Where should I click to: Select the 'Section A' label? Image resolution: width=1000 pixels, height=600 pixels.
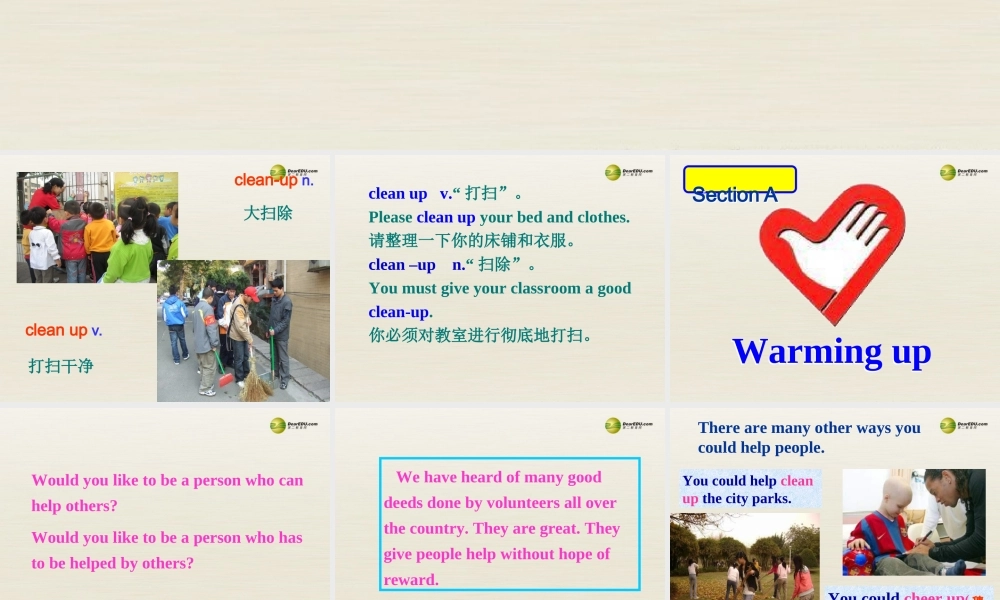[x=736, y=195]
